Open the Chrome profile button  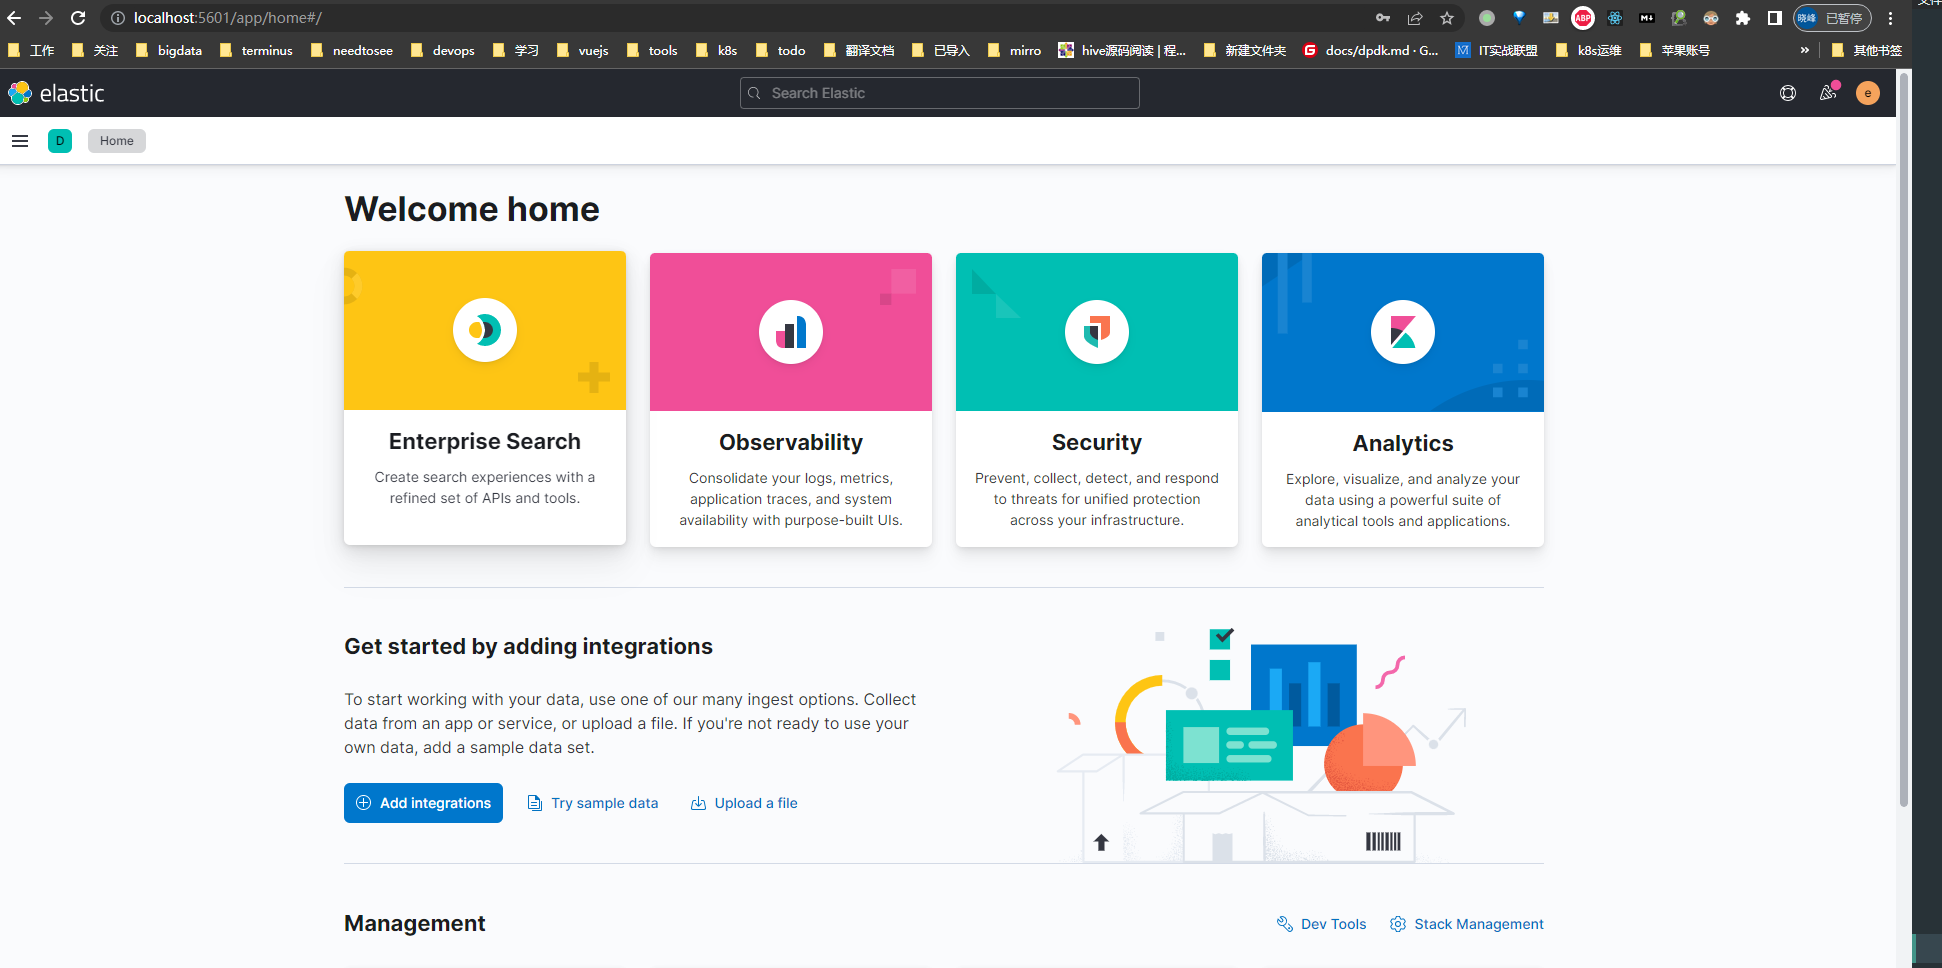tap(1832, 18)
